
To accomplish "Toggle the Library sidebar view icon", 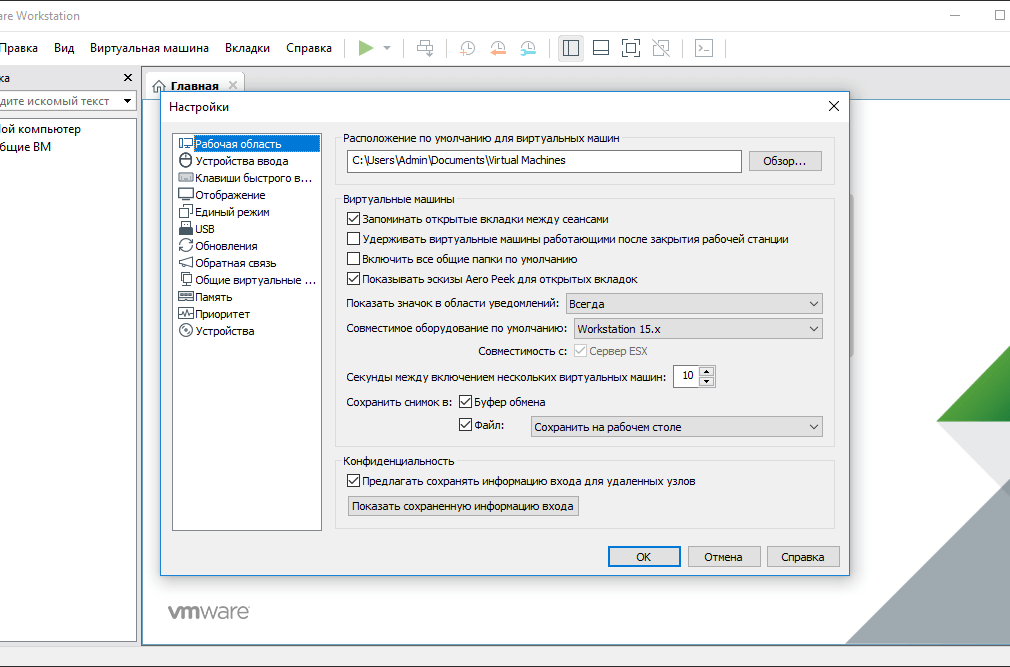I will pyautogui.click(x=571, y=48).
